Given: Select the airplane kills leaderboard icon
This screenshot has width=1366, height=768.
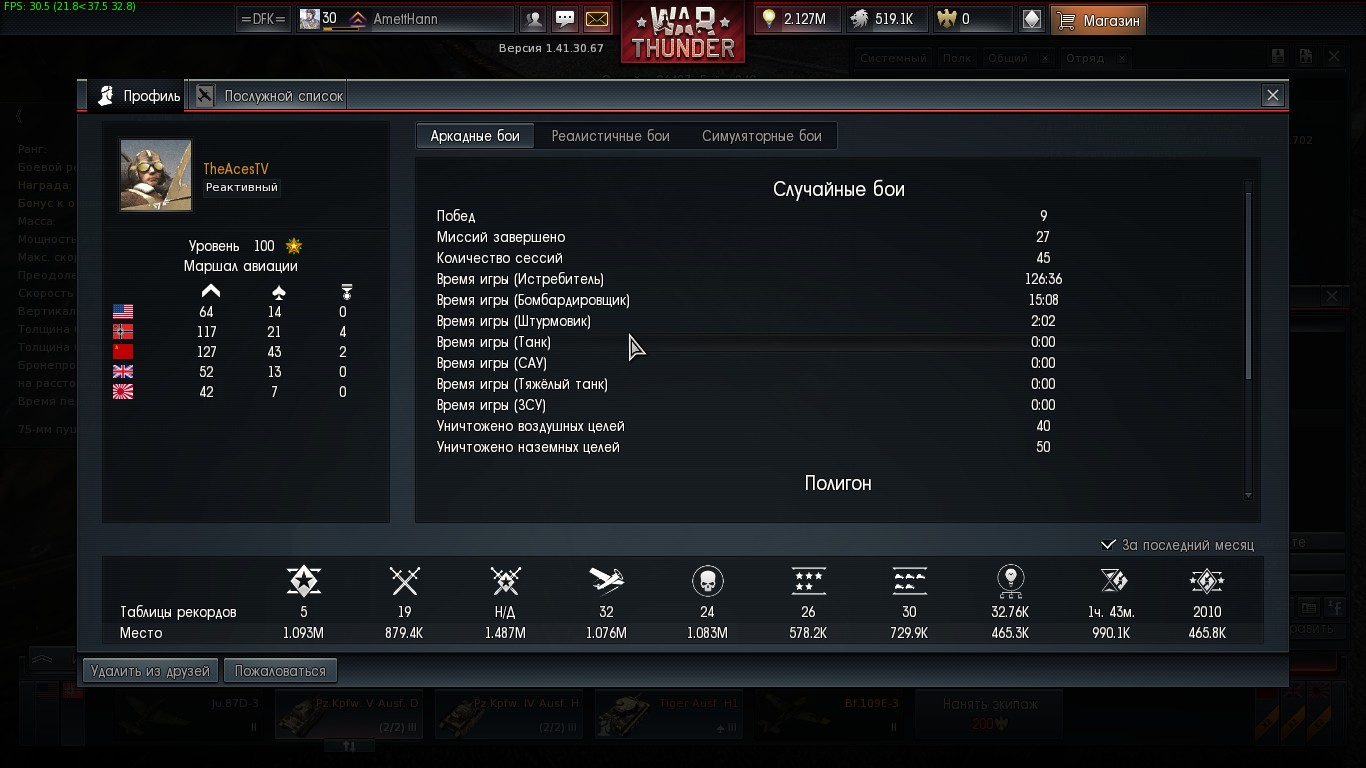Looking at the screenshot, I should coord(606,581).
